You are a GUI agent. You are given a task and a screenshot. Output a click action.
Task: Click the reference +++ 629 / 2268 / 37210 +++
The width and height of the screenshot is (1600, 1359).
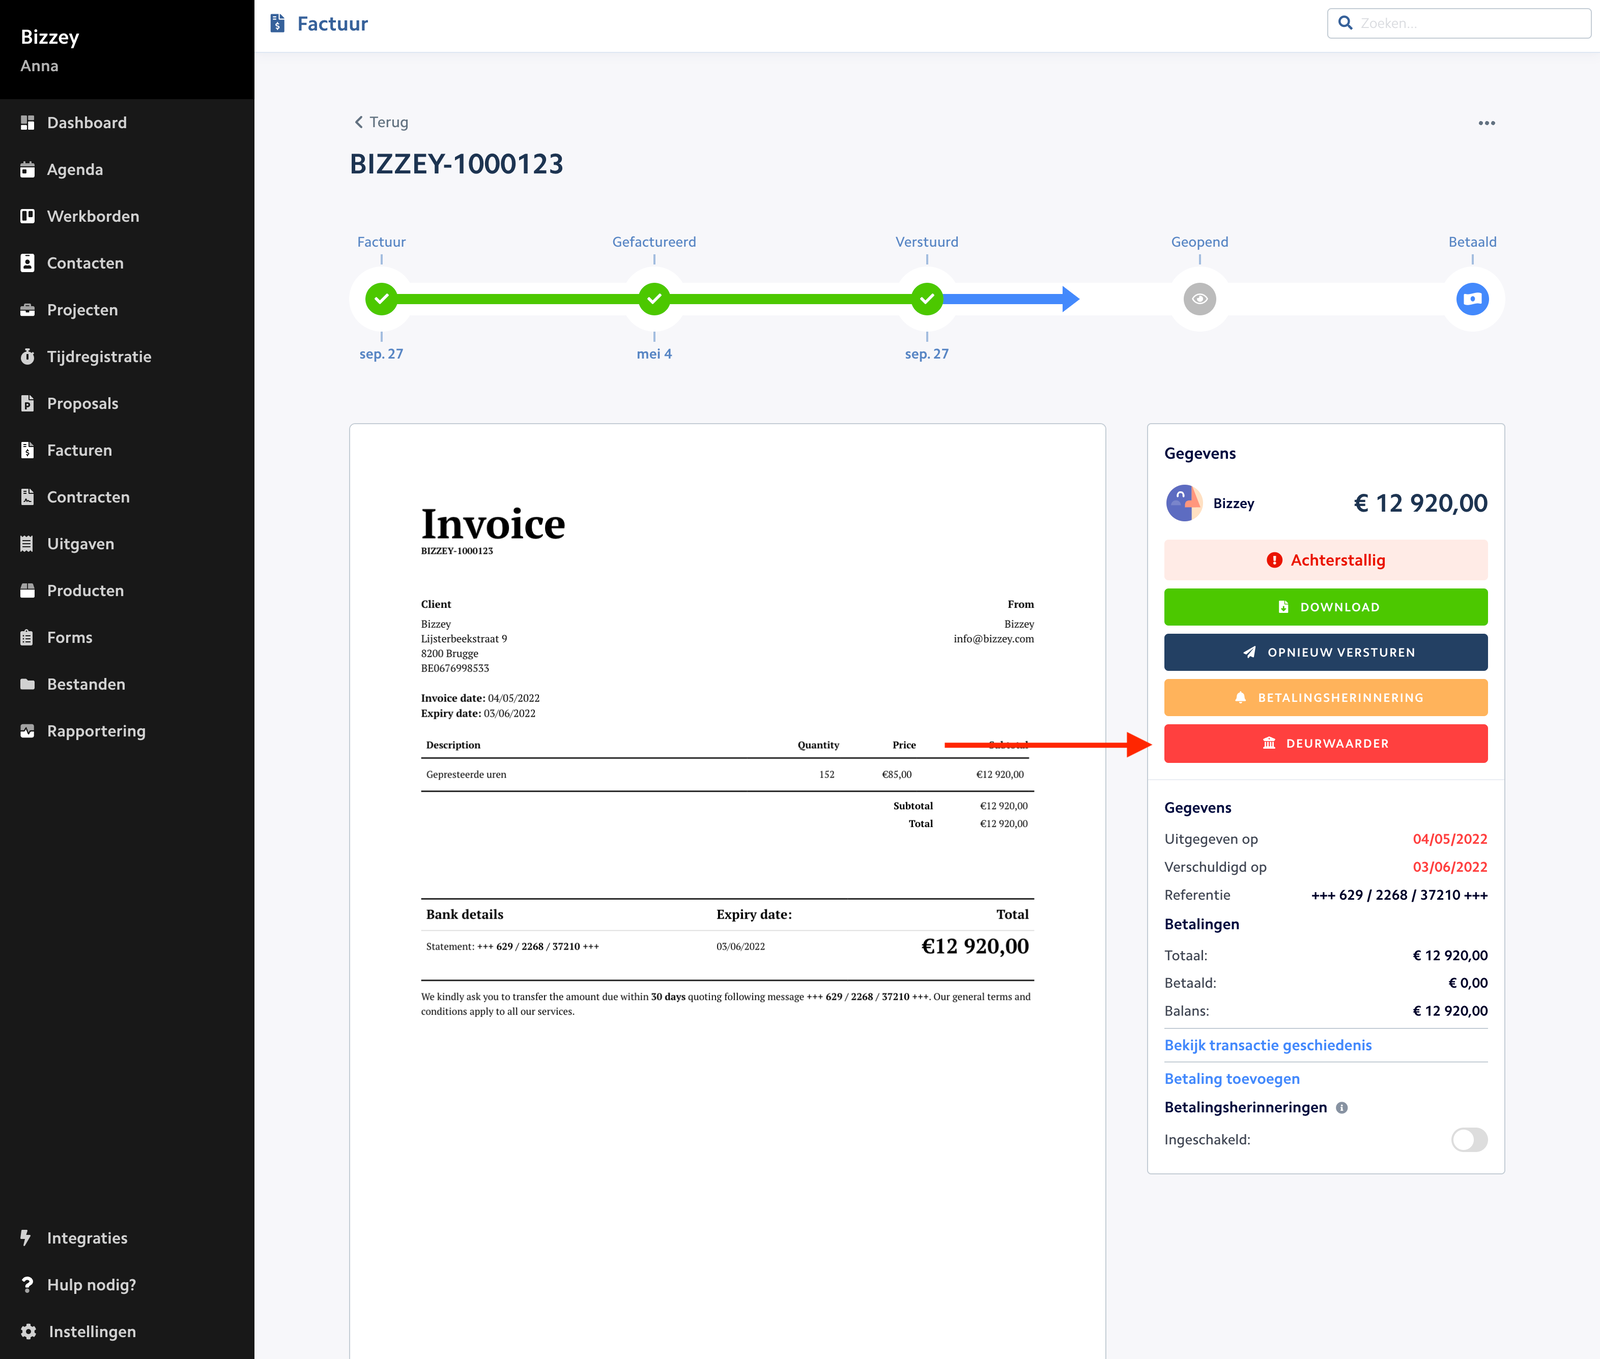pos(1399,895)
